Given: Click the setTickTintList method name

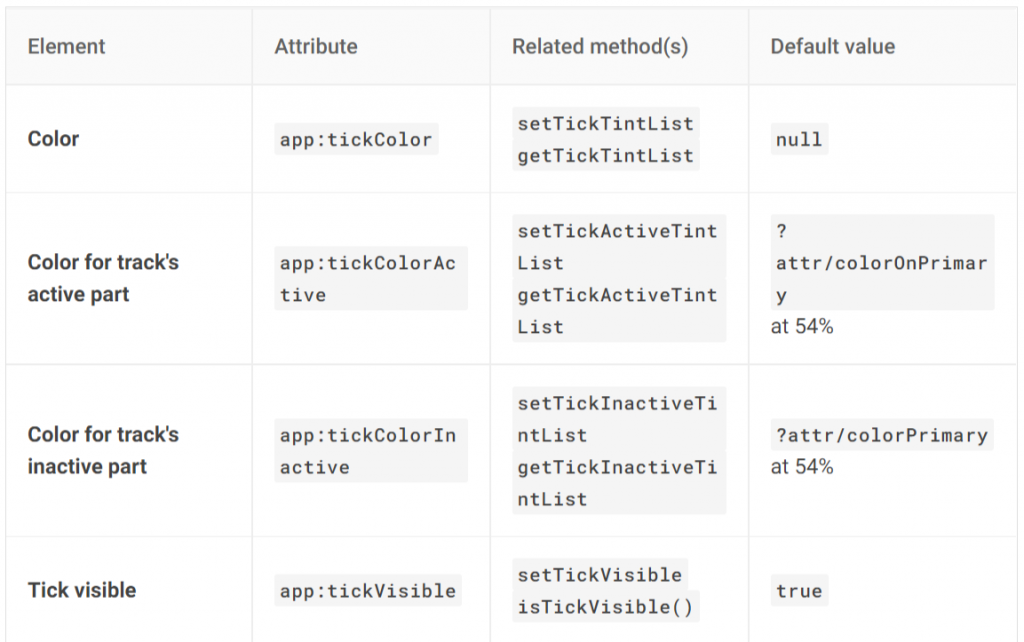Looking at the screenshot, I should click(605, 124).
